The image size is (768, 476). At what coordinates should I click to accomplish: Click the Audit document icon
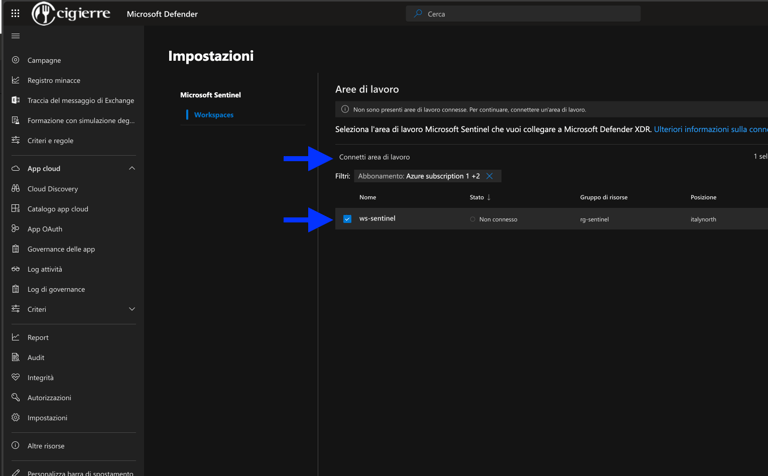(x=16, y=357)
